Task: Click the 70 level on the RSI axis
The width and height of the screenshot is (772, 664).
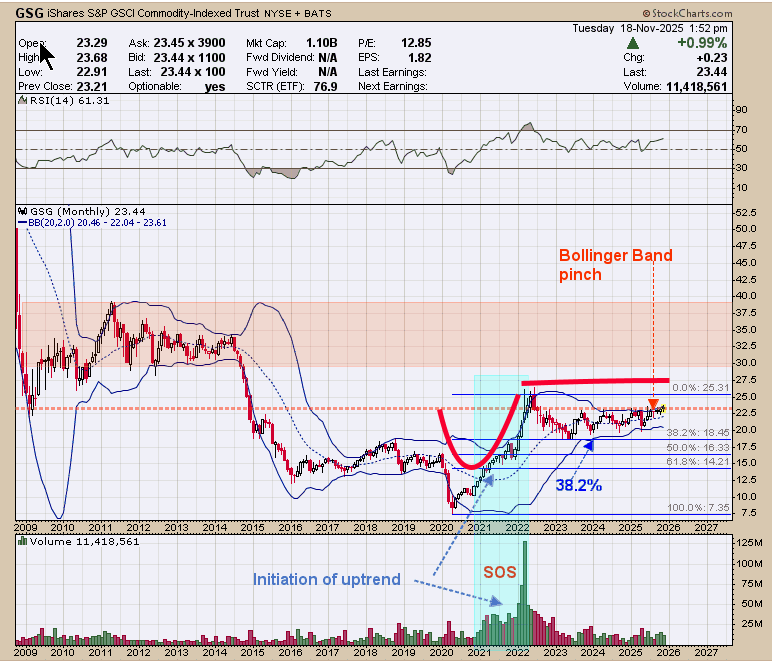Action: click(741, 130)
